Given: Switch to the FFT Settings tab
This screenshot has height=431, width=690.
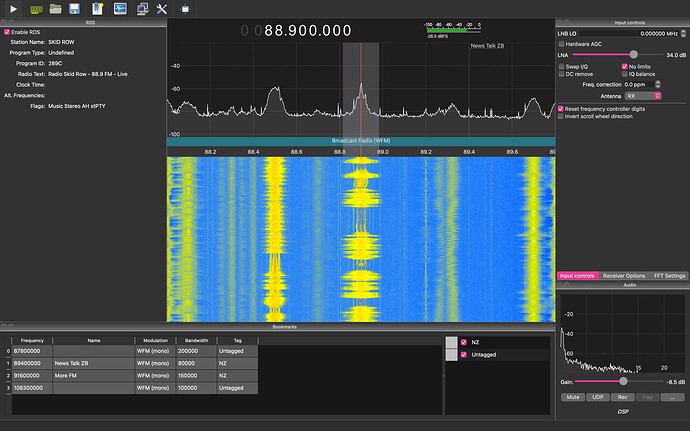Looking at the screenshot, I should tap(669, 275).
